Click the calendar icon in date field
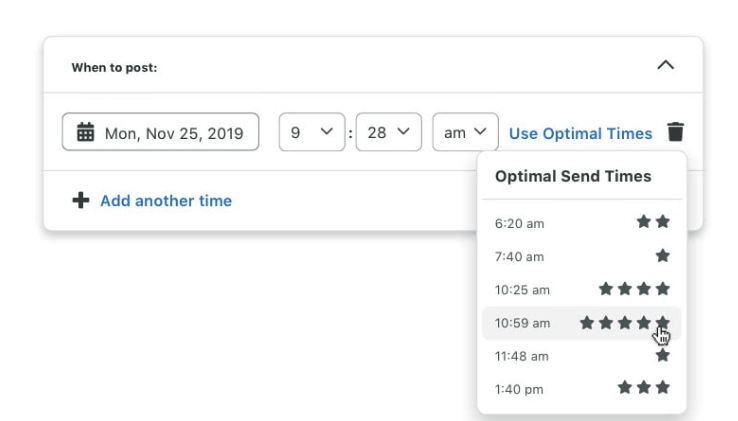This screenshot has height=421, width=738. point(85,132)
